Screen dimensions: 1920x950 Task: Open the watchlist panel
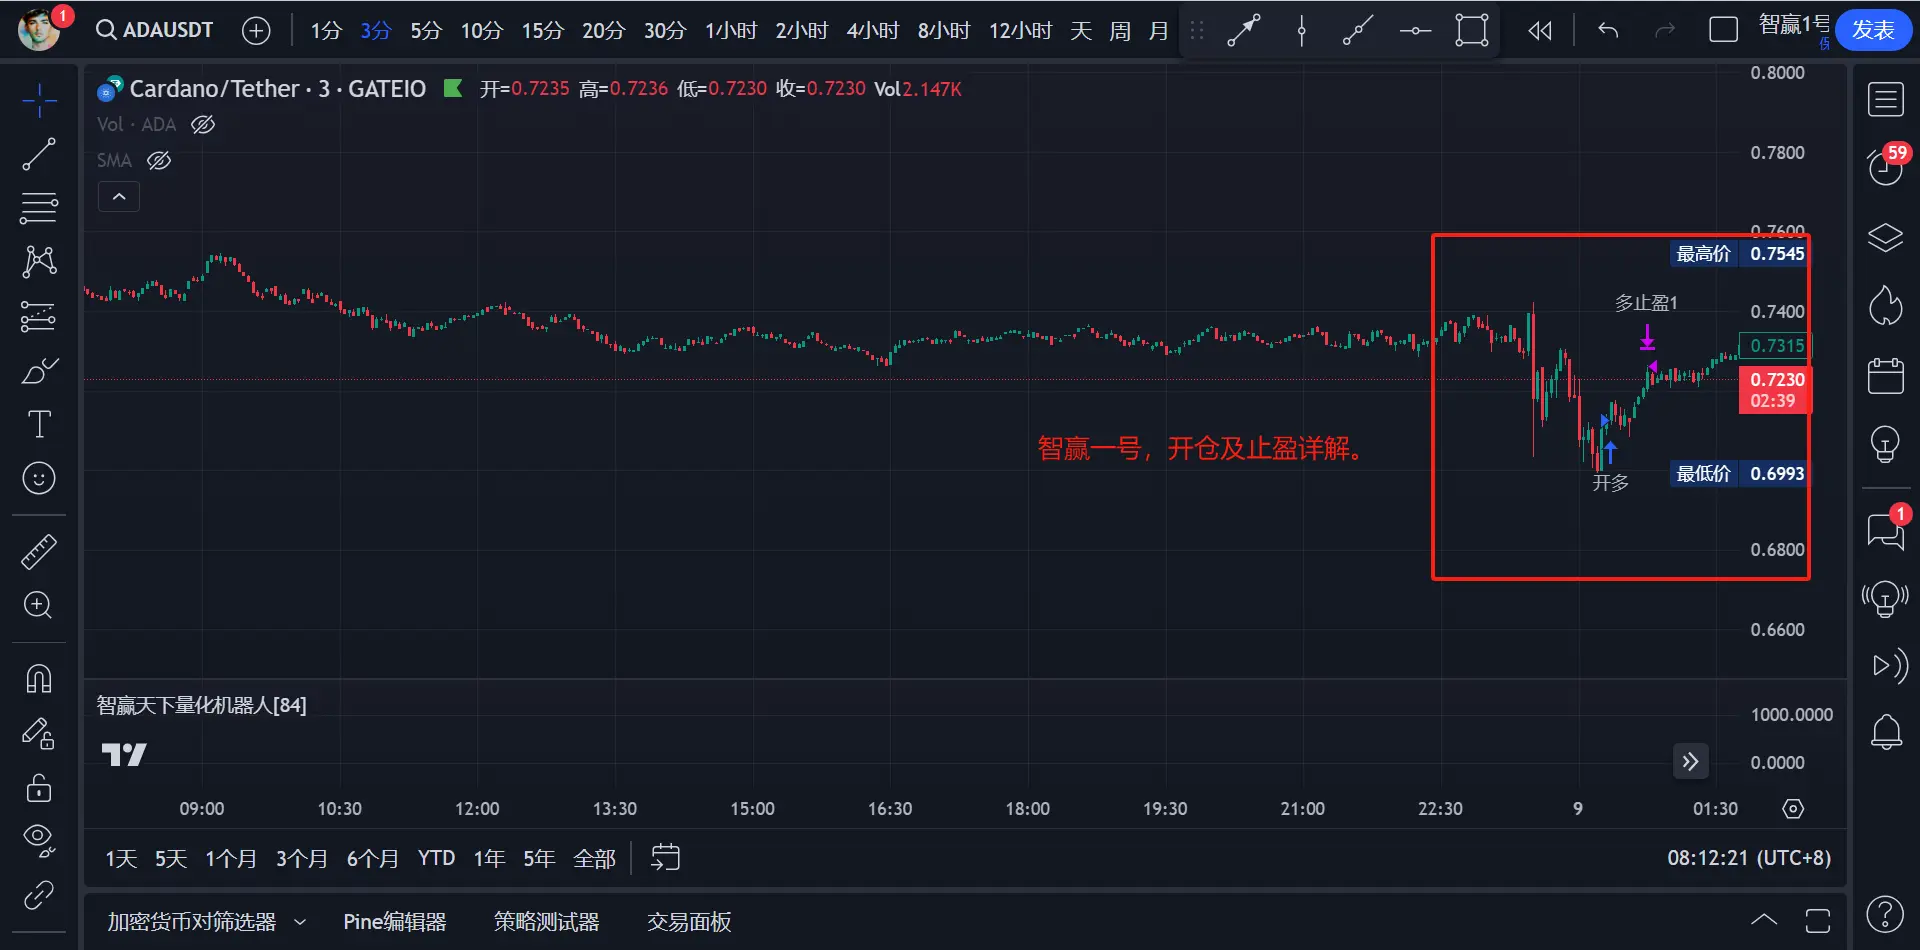click(1886, 99)
